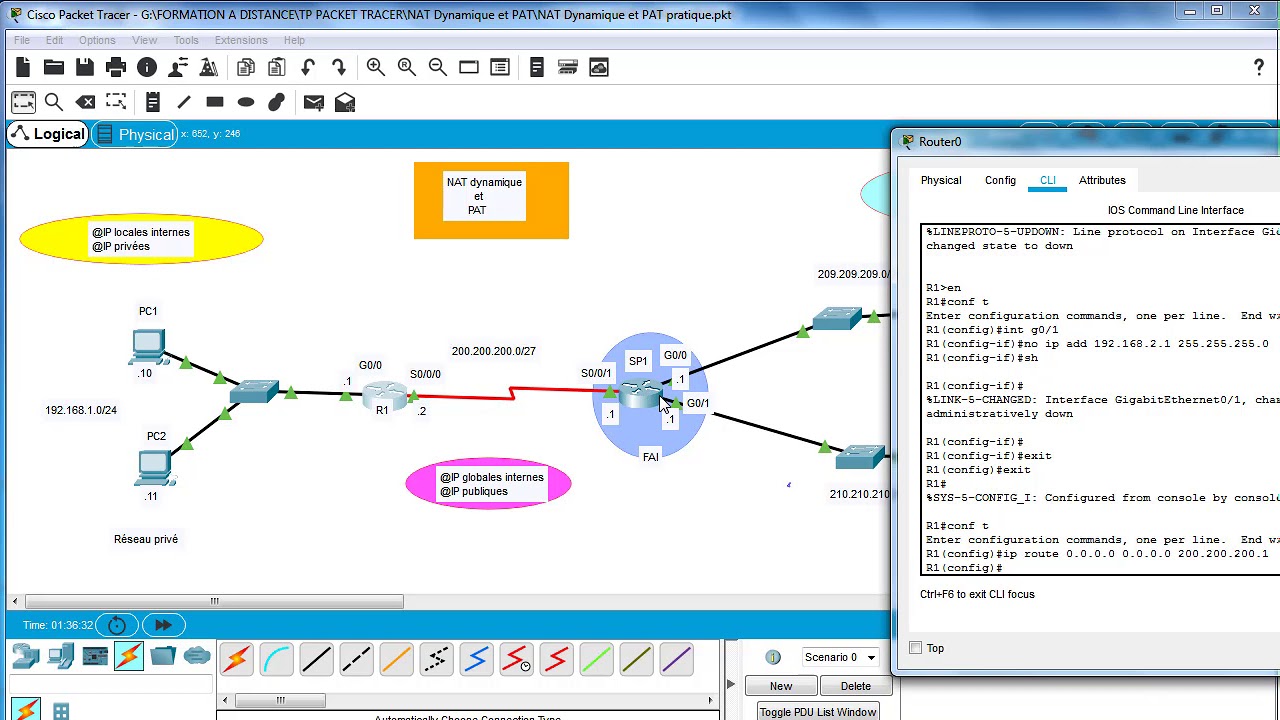Switch to the Config tab in Router0

point(1000,180)
